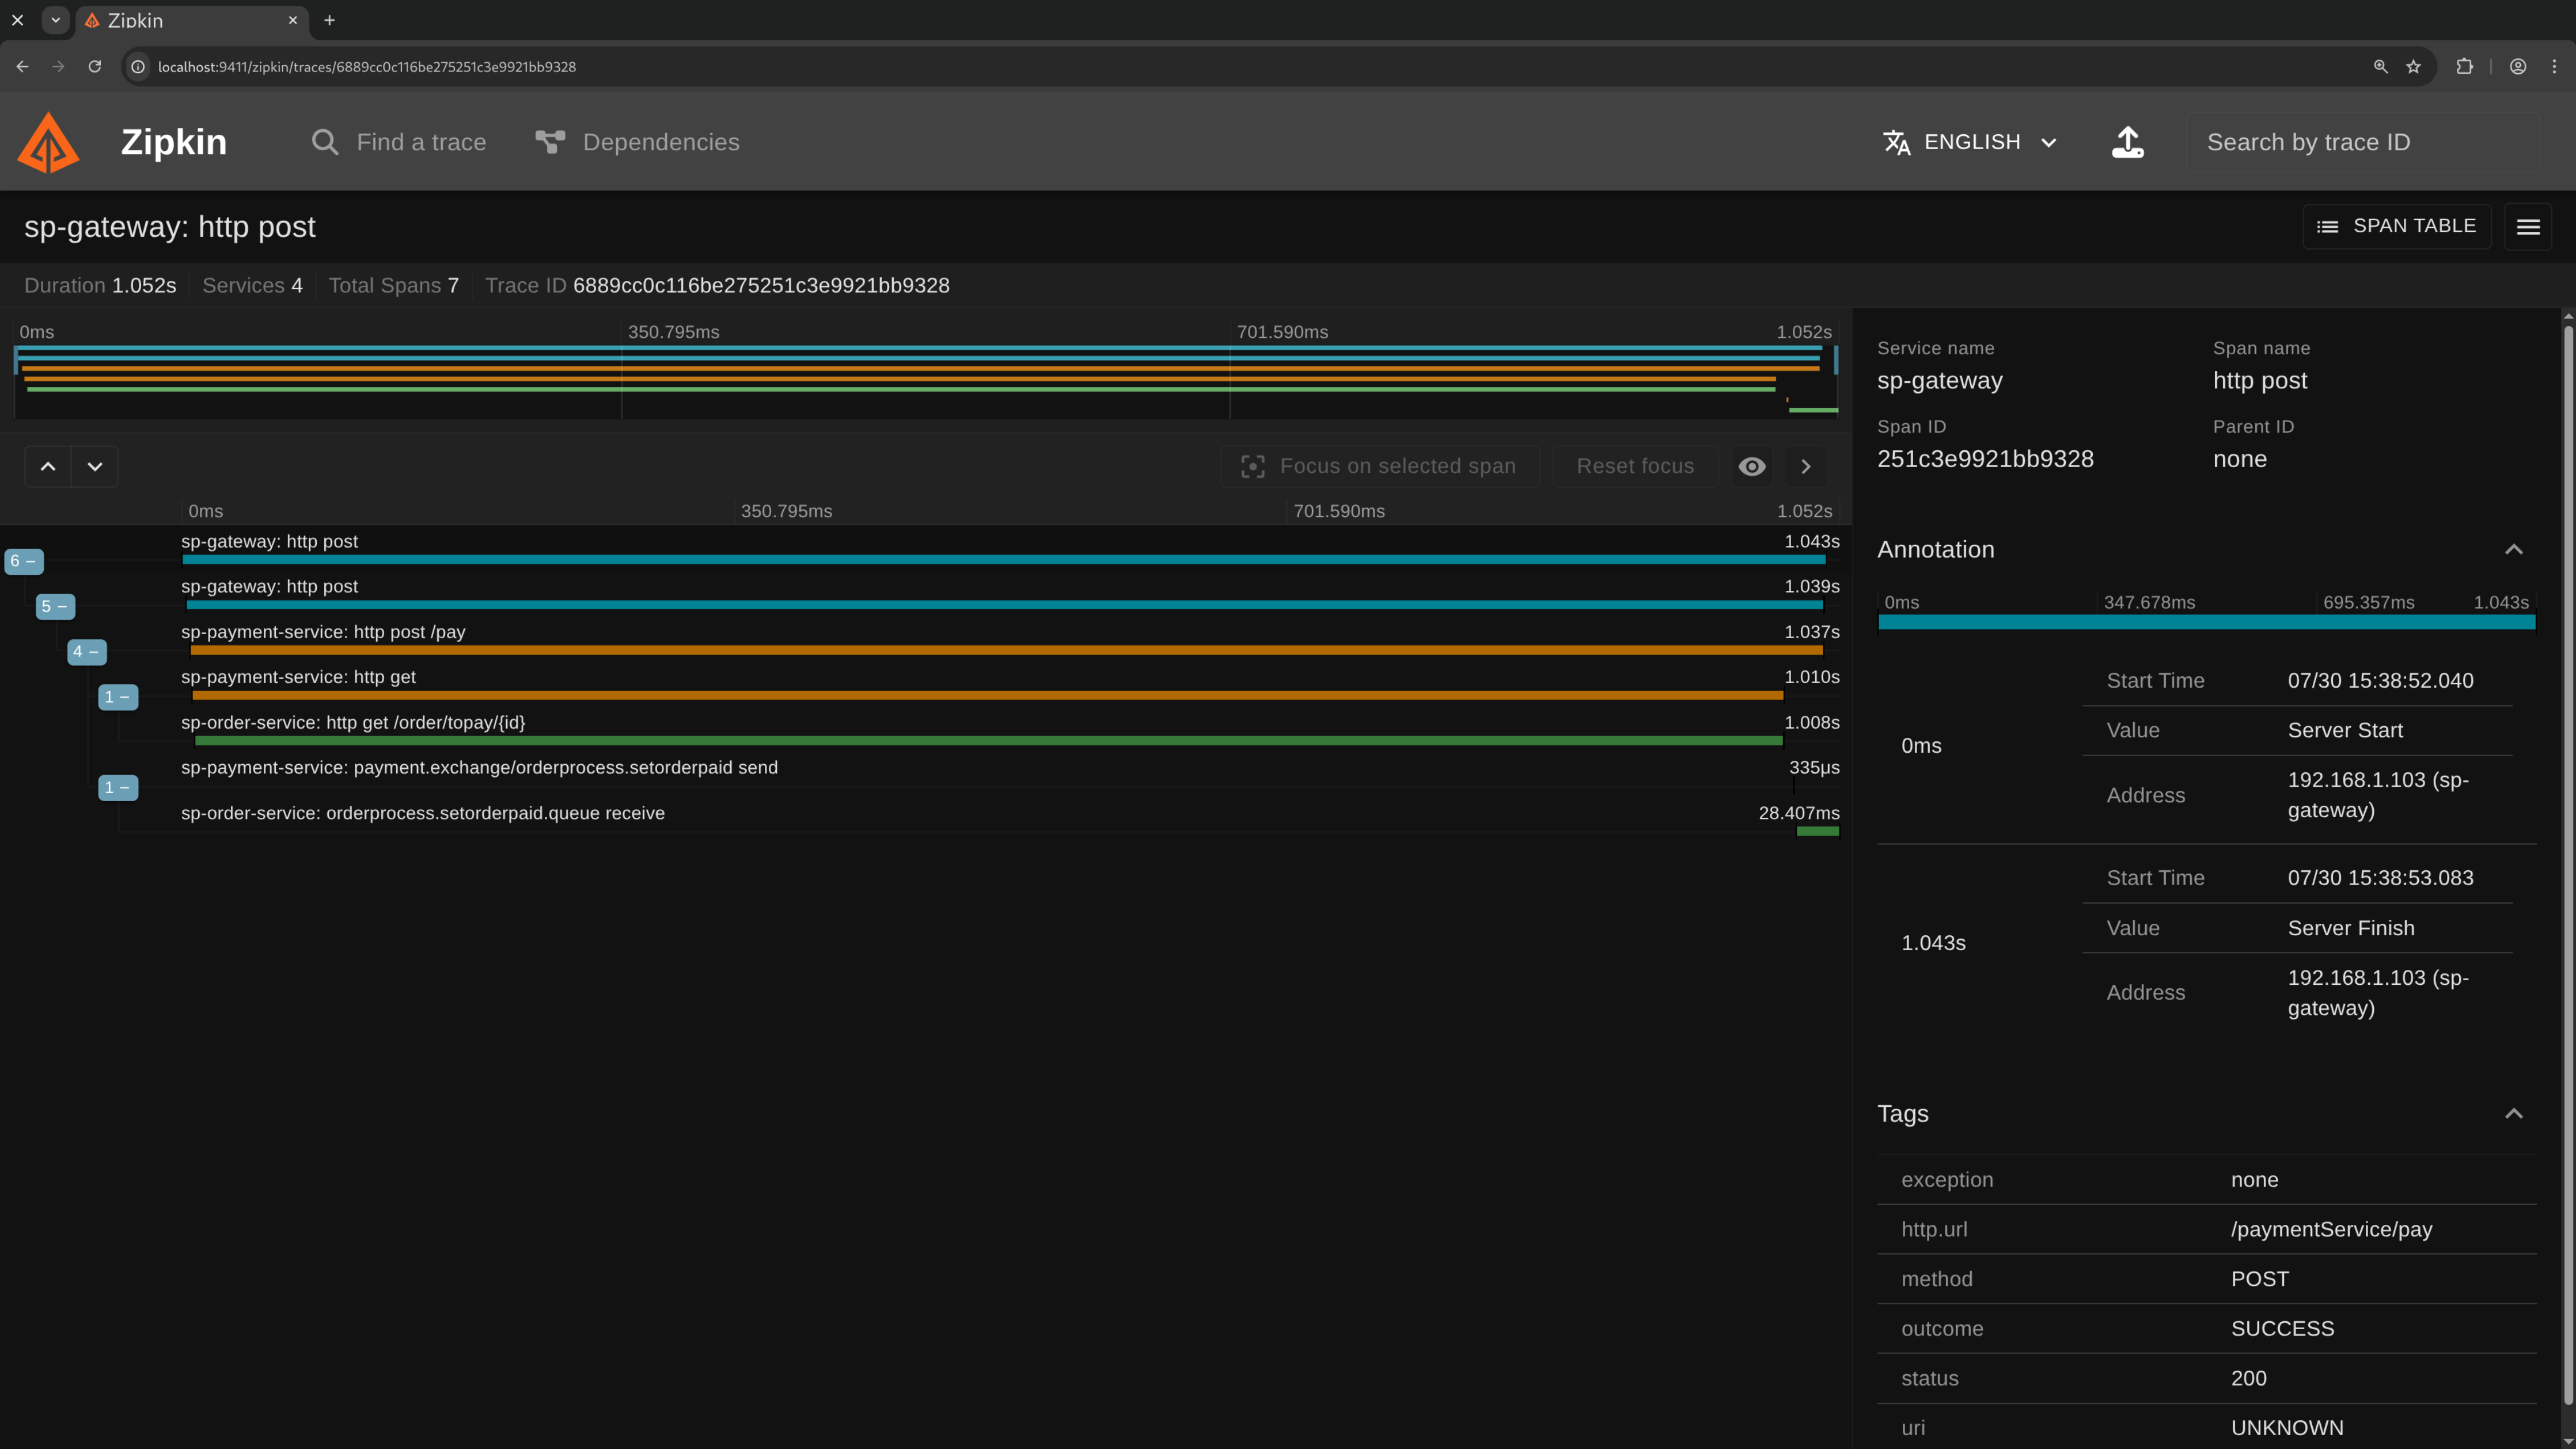The image size is (2576, 1449).
Task: Click Focus on selected span button
Action: coord(1379,467)
